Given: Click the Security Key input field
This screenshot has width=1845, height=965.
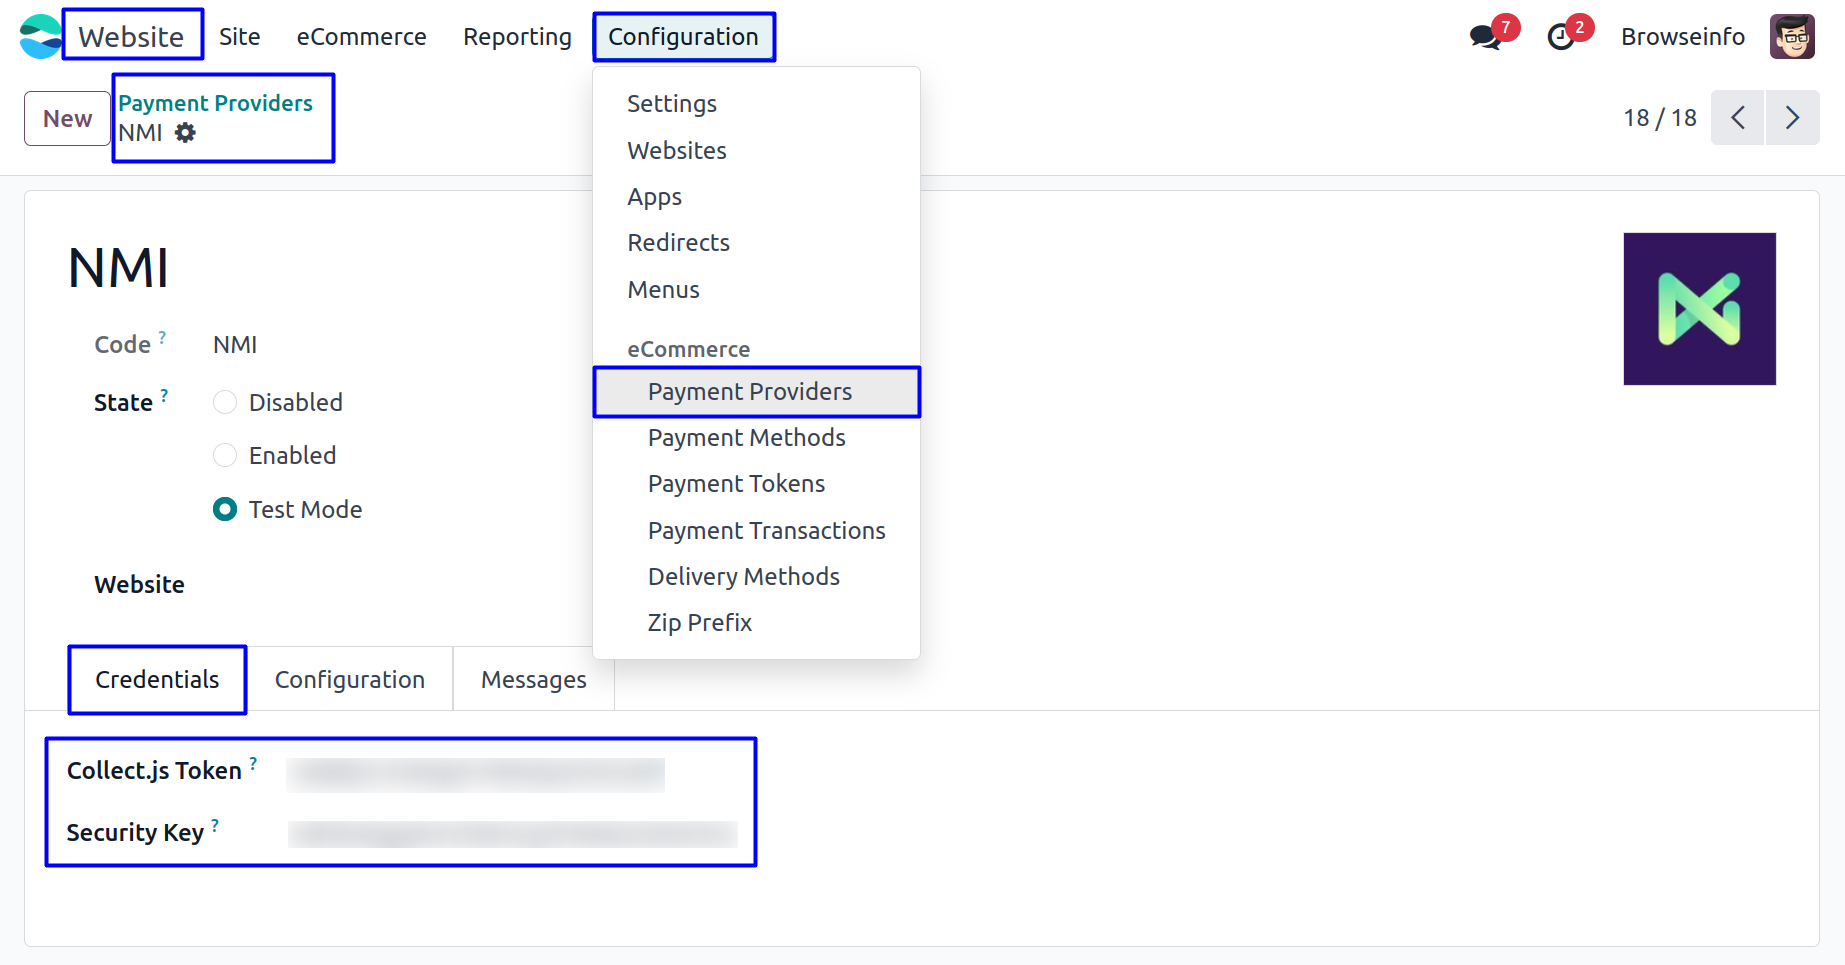Looking at the screenshot, I should [x=513, y=835].
